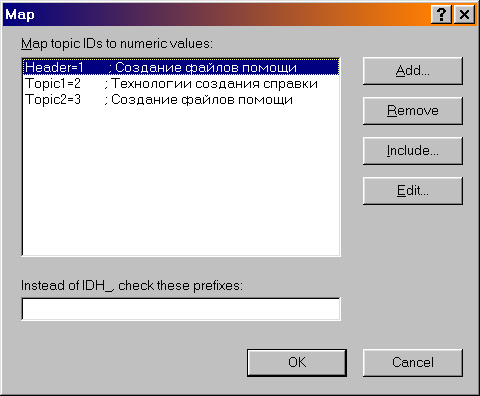Select the Header=1 list entry
This screenshot has height=396, width=480.
click(181, 67)
